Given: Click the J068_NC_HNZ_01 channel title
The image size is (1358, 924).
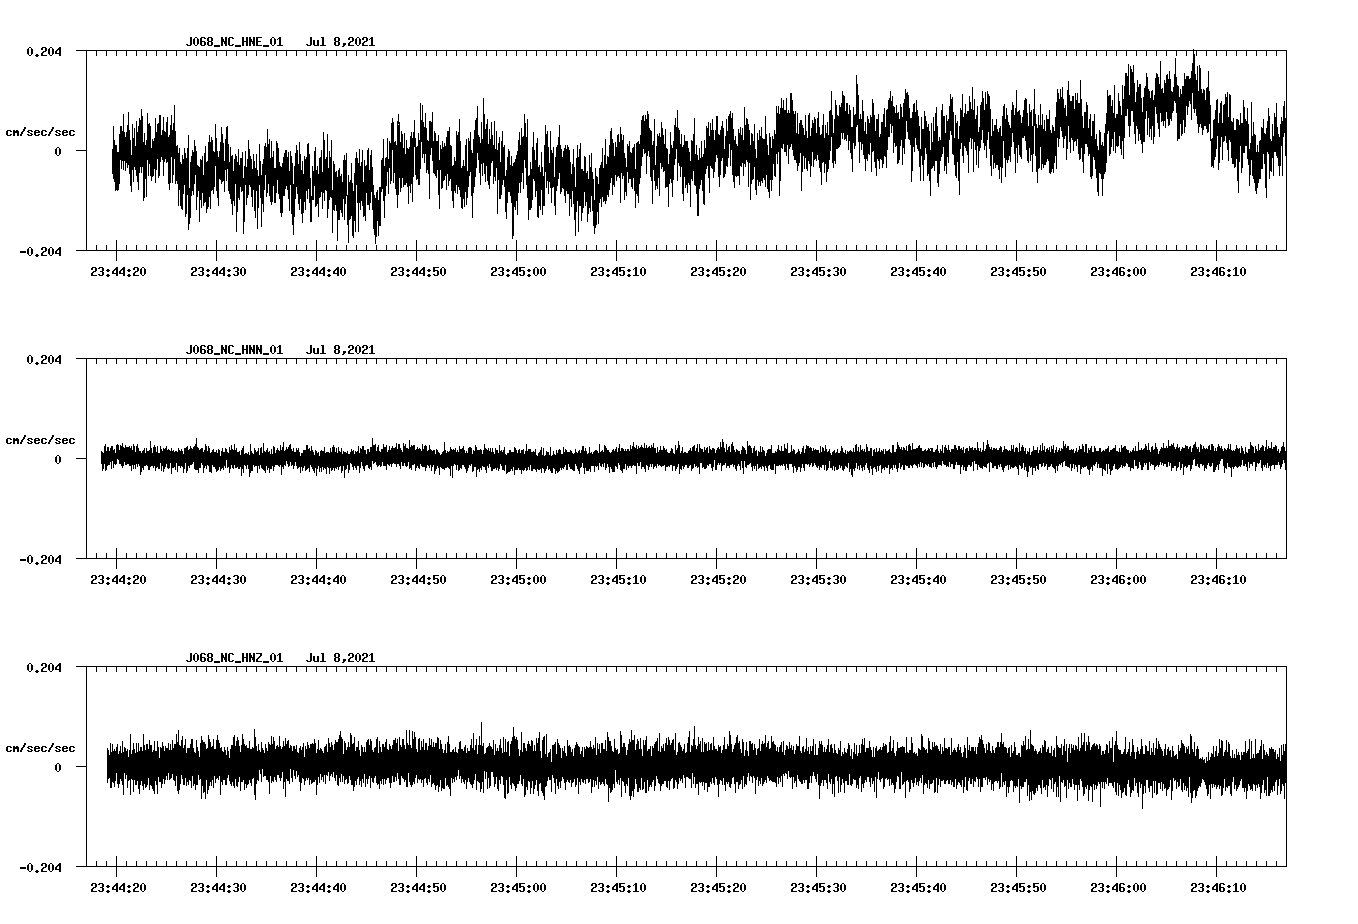Looking at the screenshot, I should [234, 658].
